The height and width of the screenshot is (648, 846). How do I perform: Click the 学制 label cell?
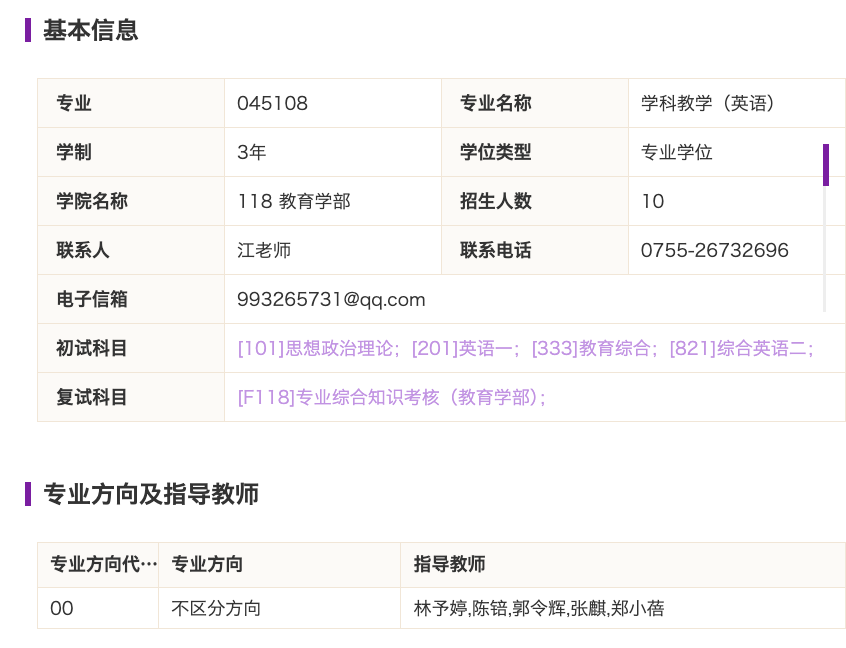coord(131,152)
